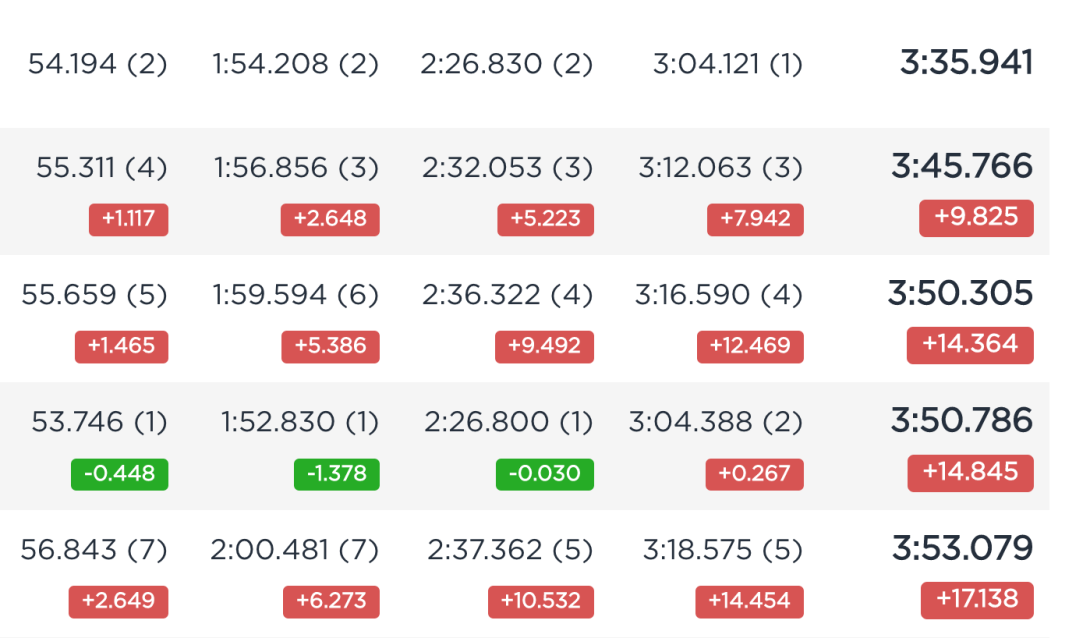Viewport: 1090px width, 638px height.
Task: Click the -0.030 green badge
Action: point(544,474)
